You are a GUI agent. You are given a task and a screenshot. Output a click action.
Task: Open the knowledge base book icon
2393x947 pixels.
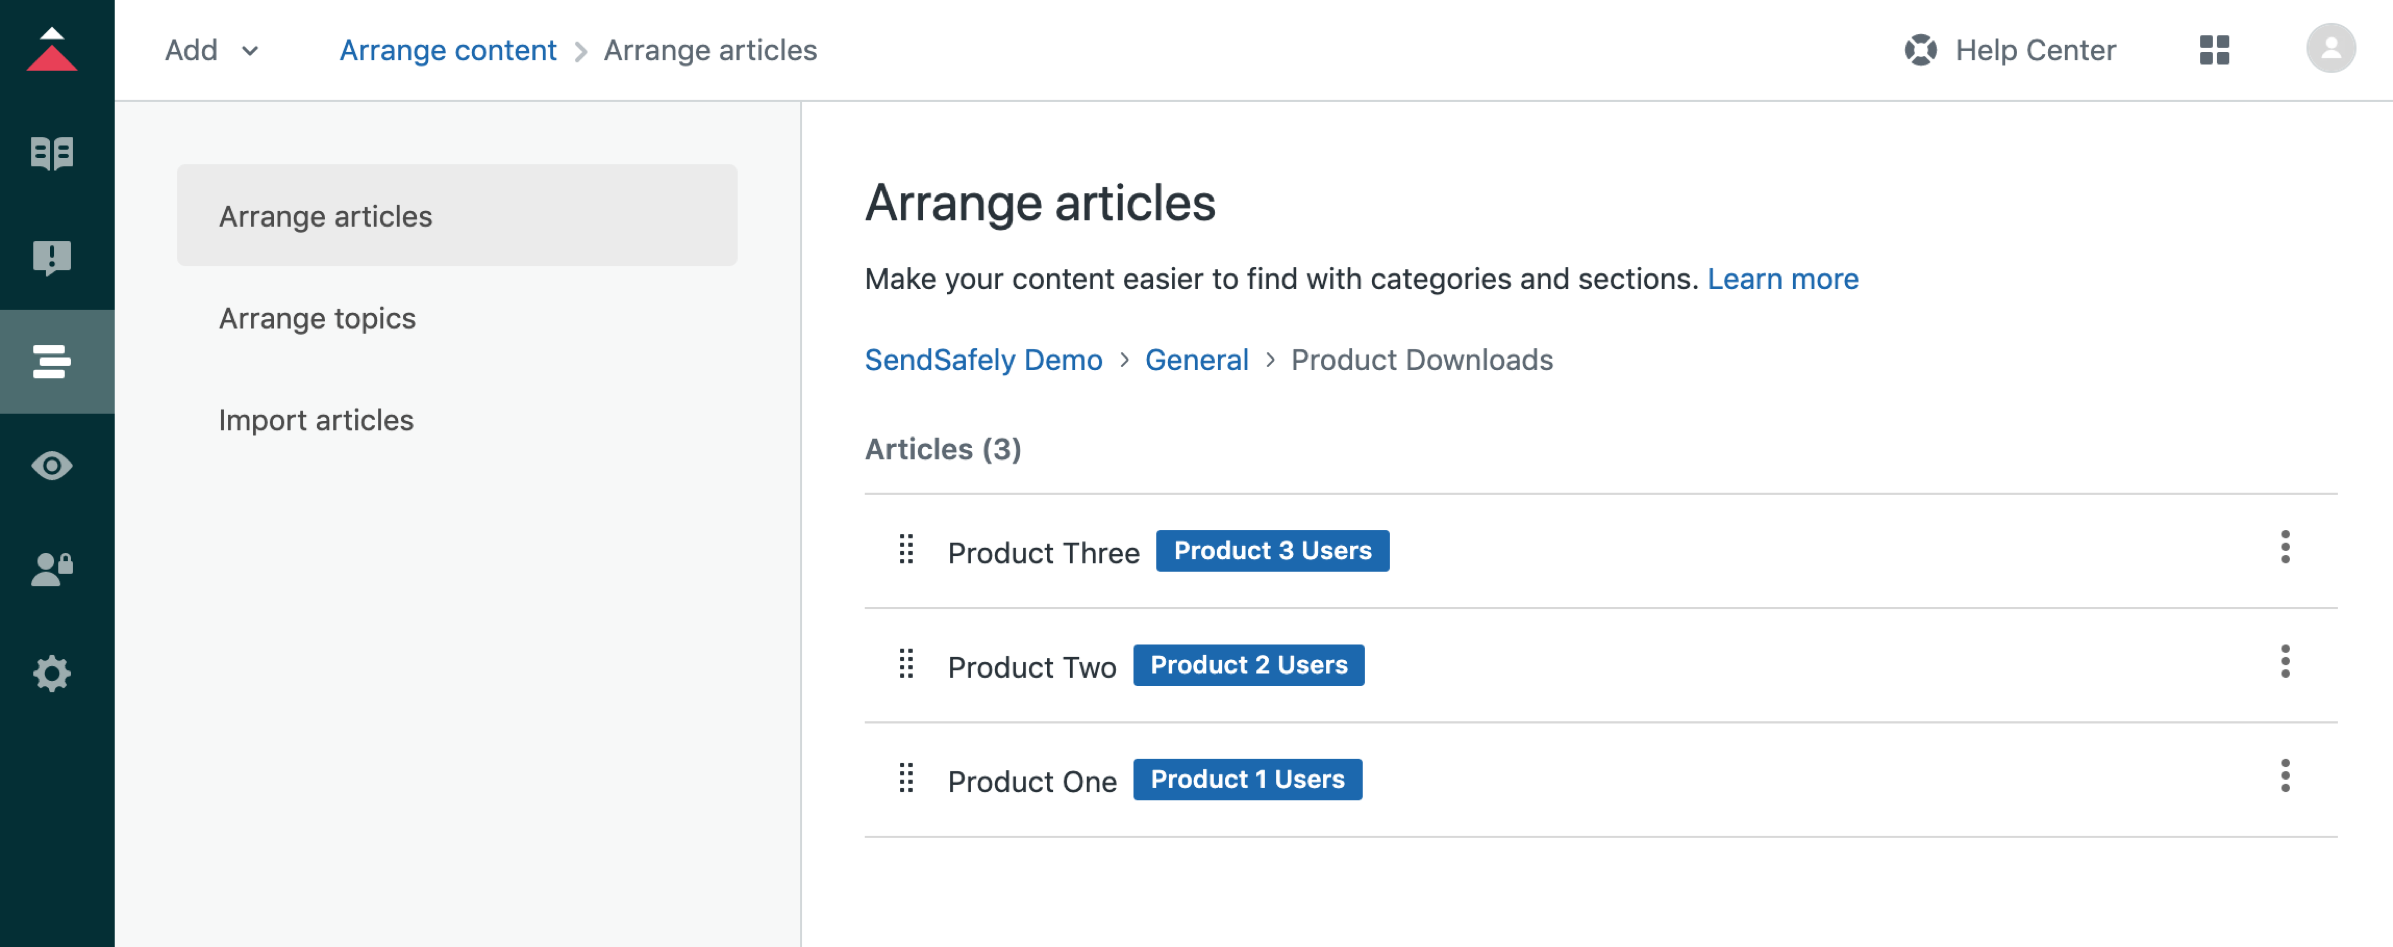coord(52,153)
